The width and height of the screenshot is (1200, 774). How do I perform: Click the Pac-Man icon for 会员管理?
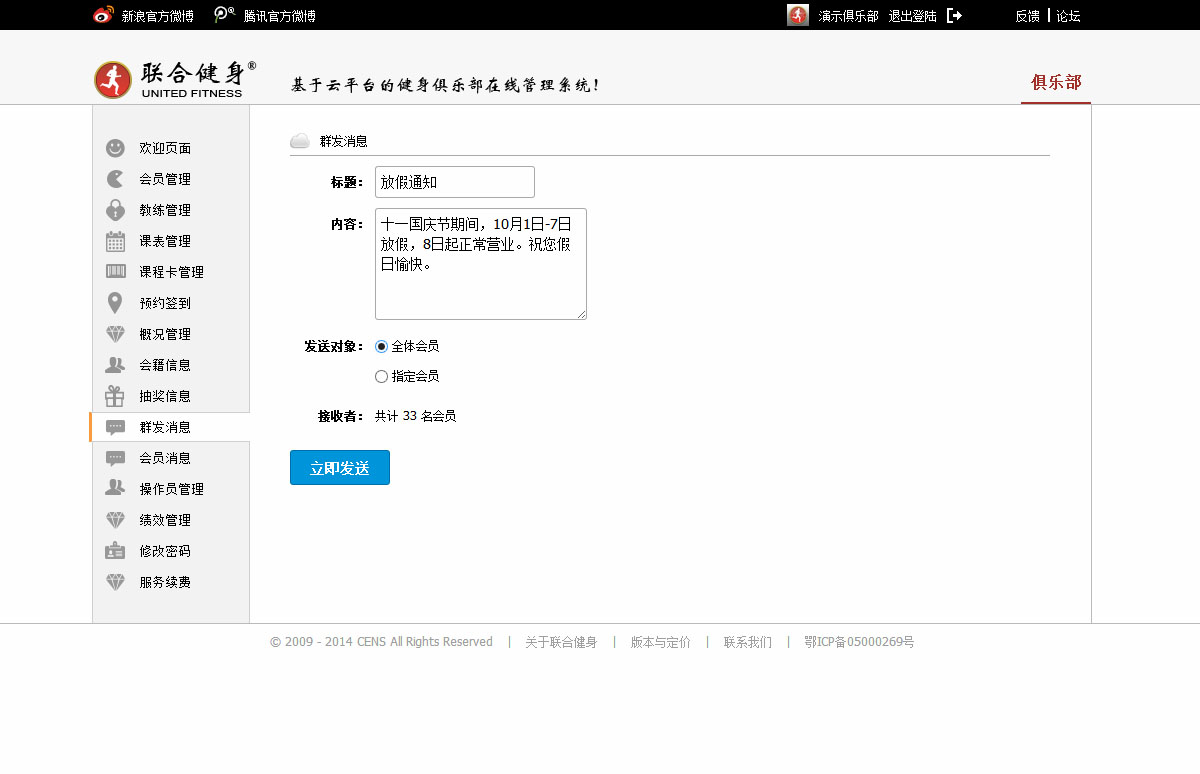(x=115, y=179)
